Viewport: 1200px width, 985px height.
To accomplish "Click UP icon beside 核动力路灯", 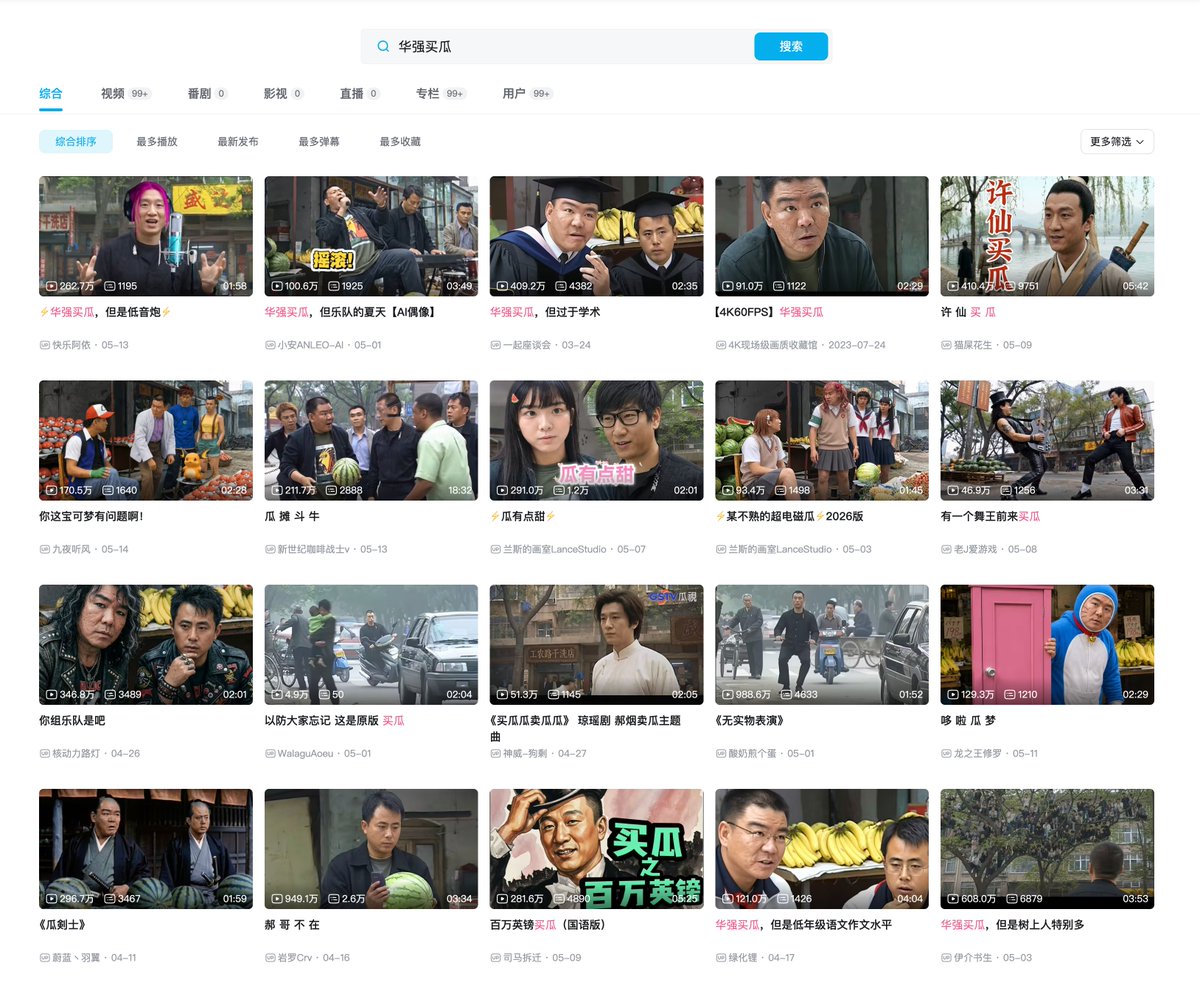I will pyautogui.click(x=45, y=753).
